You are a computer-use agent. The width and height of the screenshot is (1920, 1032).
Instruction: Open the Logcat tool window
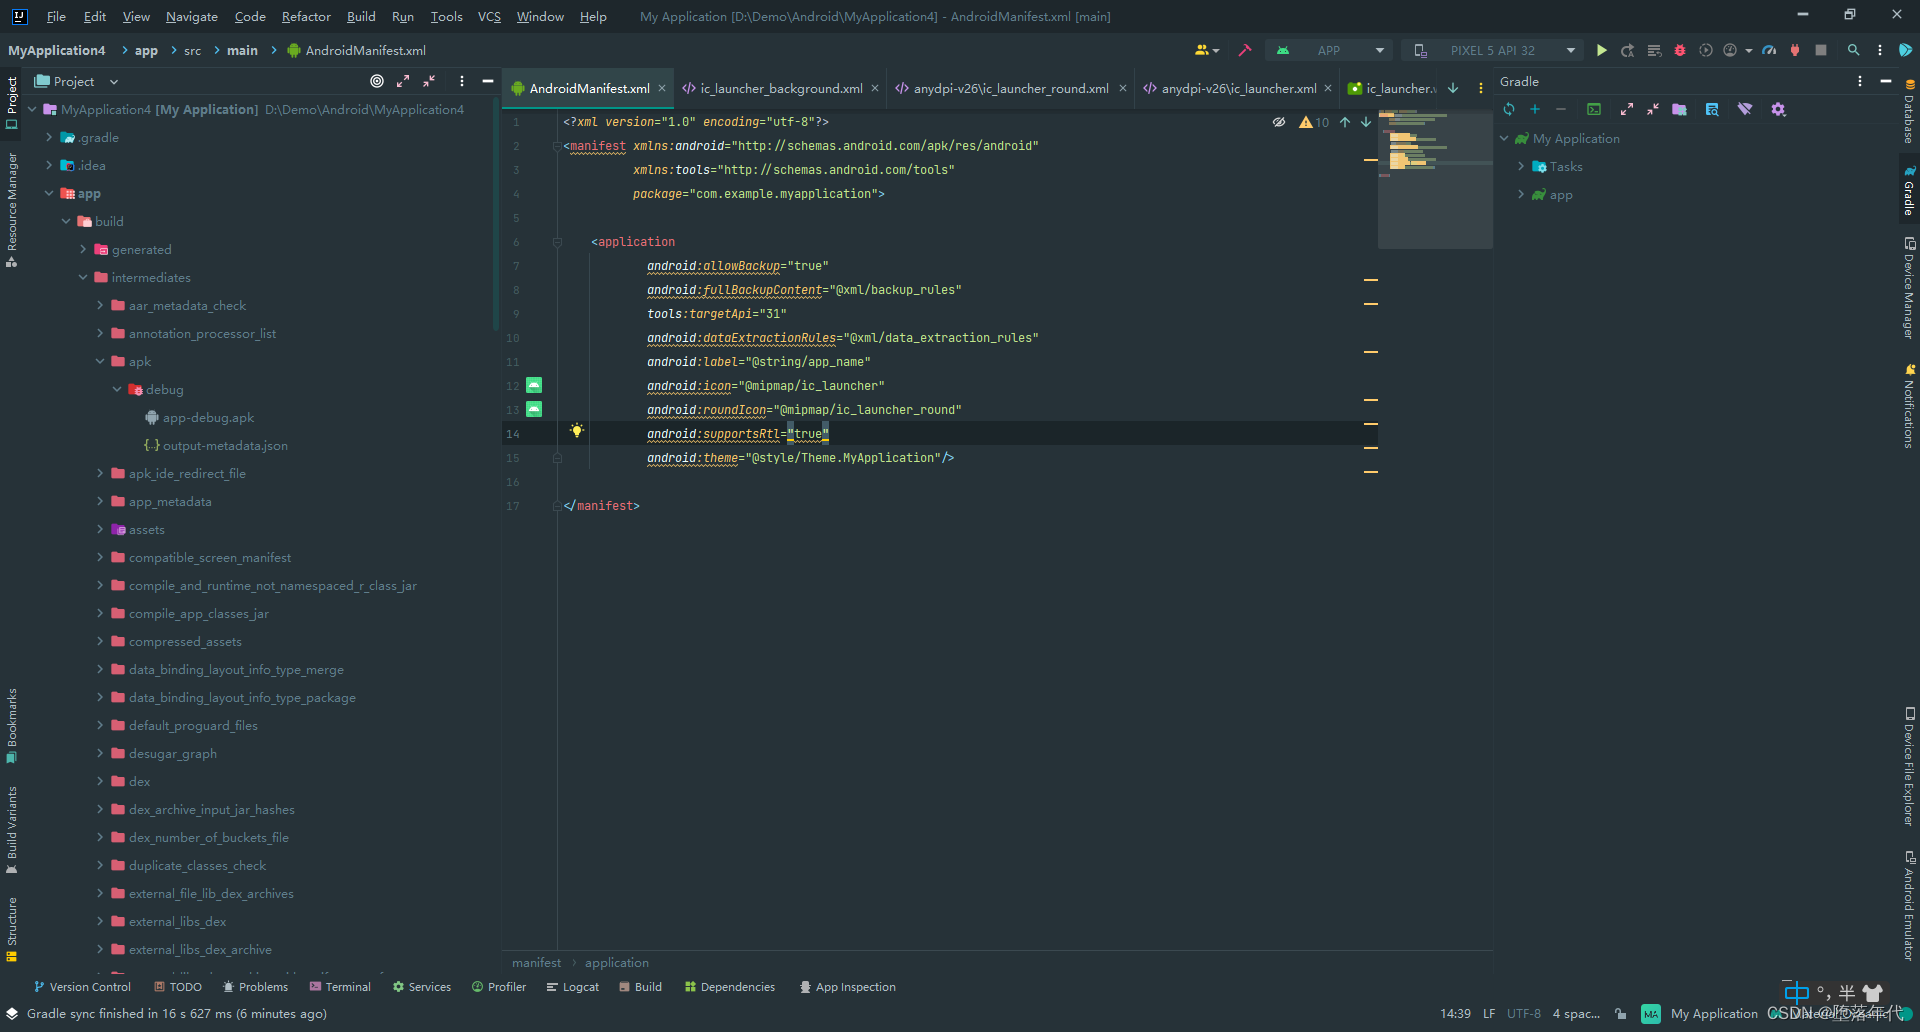[x=573, y=987]
